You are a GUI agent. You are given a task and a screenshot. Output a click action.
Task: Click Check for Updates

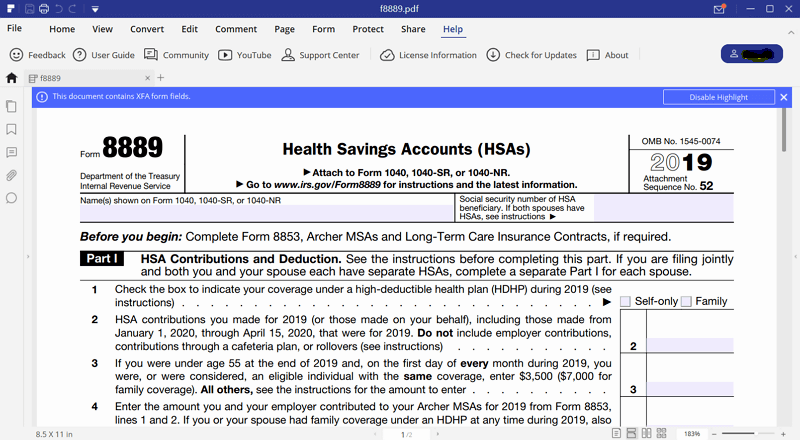pyautogui.click(x=531, y=55)
